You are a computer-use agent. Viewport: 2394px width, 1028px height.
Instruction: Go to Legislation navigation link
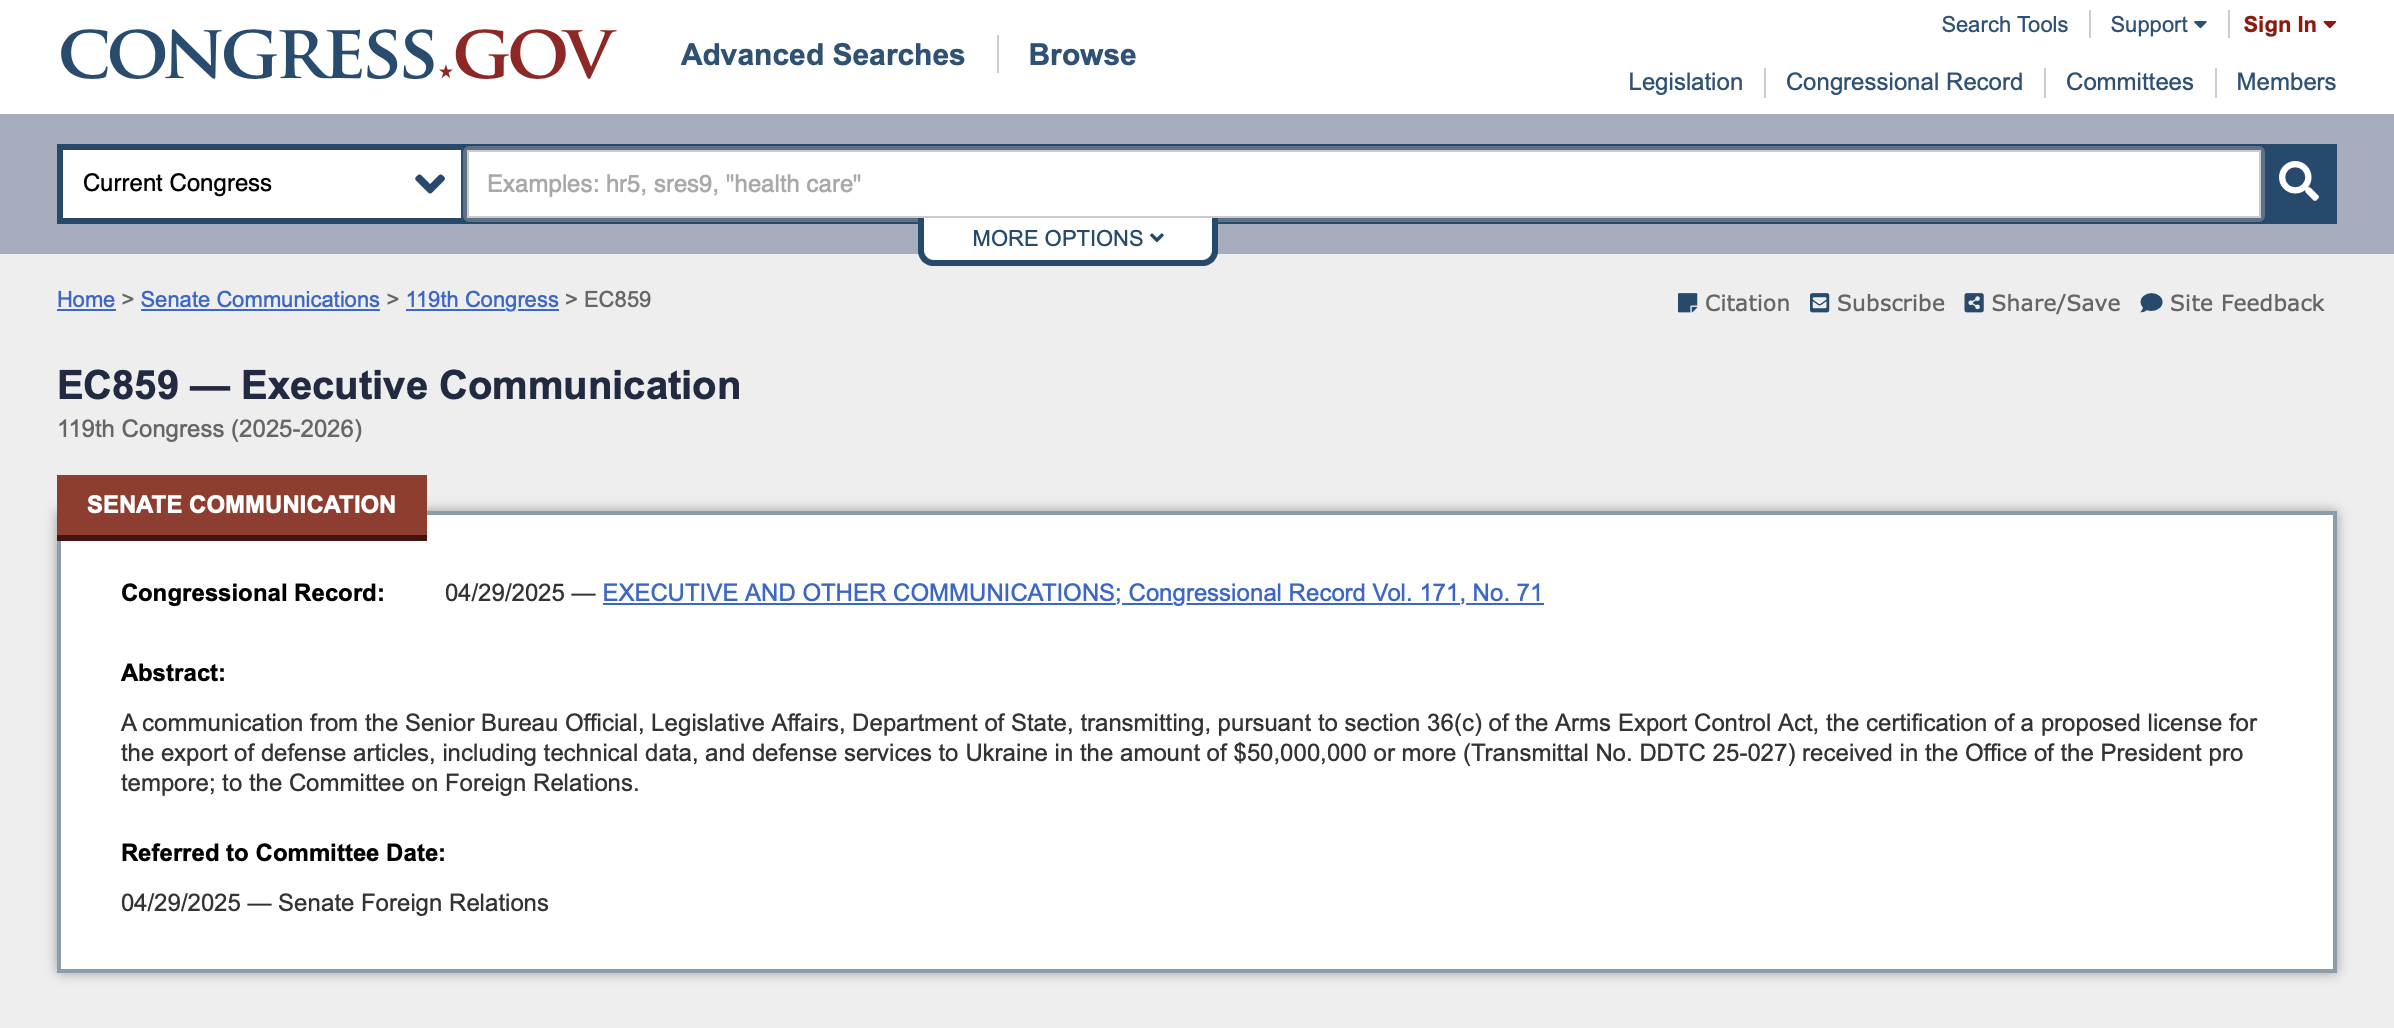(1685, 82)
